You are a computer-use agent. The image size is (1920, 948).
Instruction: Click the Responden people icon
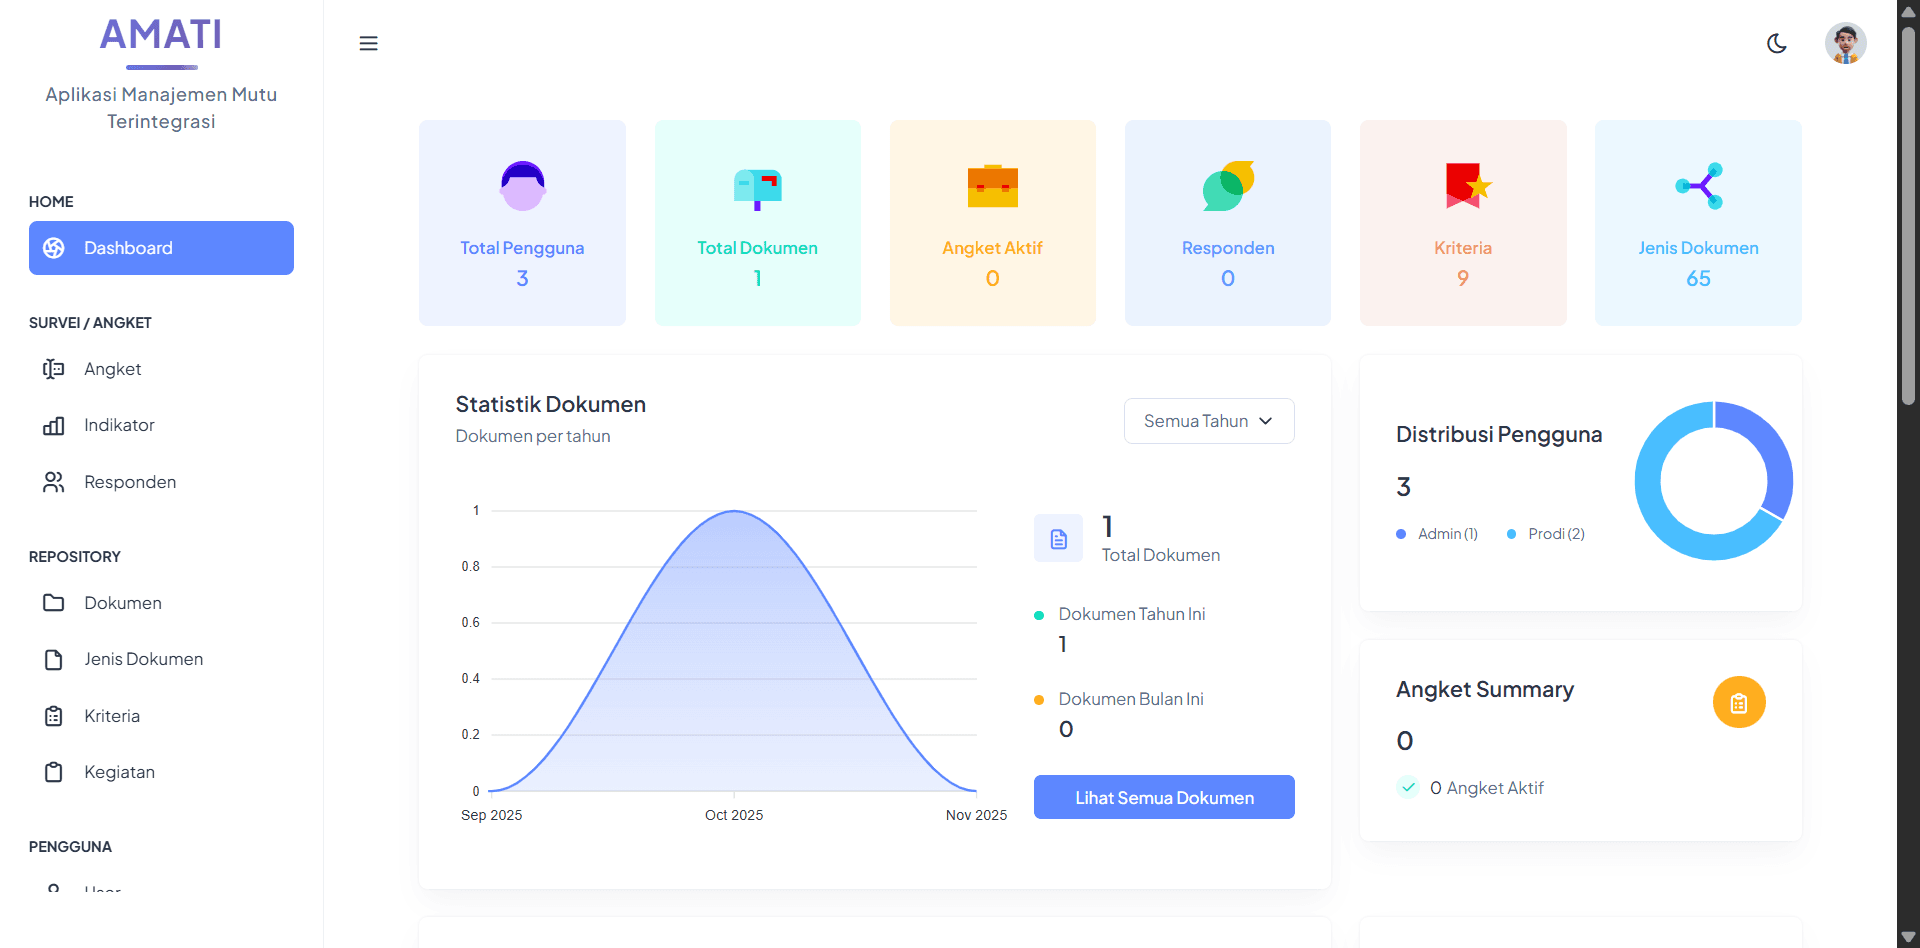point(54,482)
